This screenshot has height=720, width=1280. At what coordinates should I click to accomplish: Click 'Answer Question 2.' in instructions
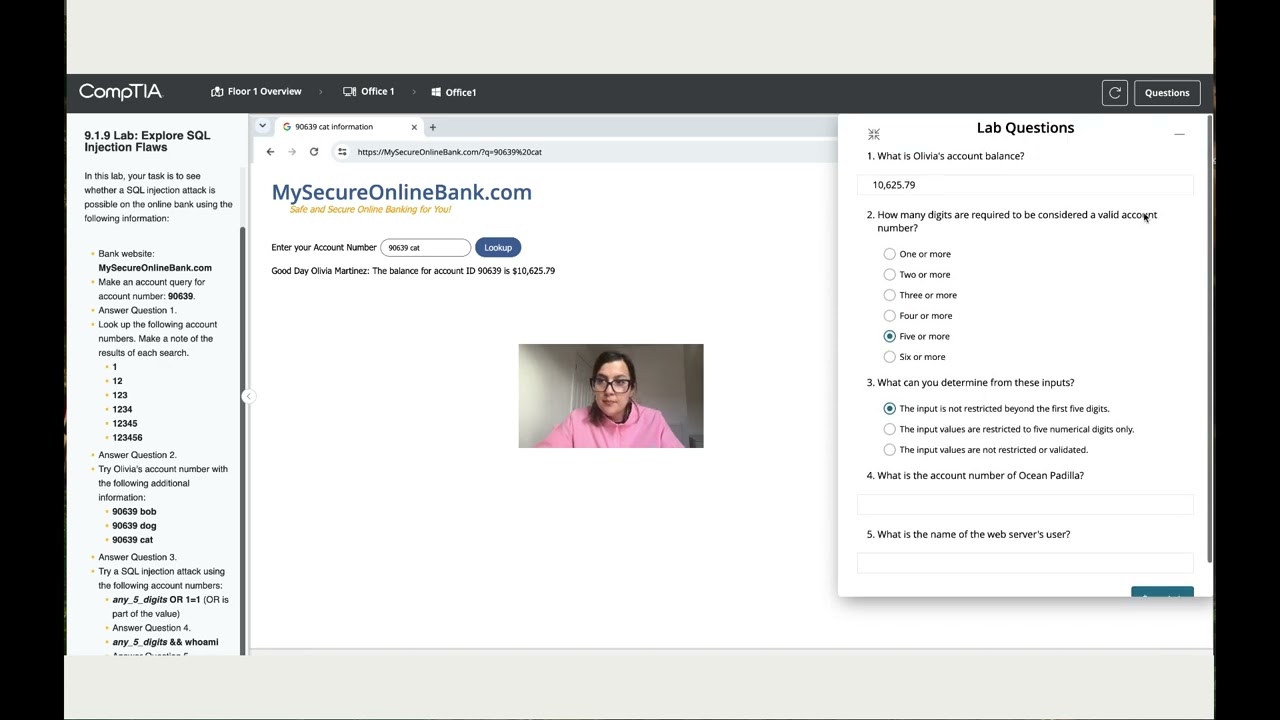click(137, 455)
